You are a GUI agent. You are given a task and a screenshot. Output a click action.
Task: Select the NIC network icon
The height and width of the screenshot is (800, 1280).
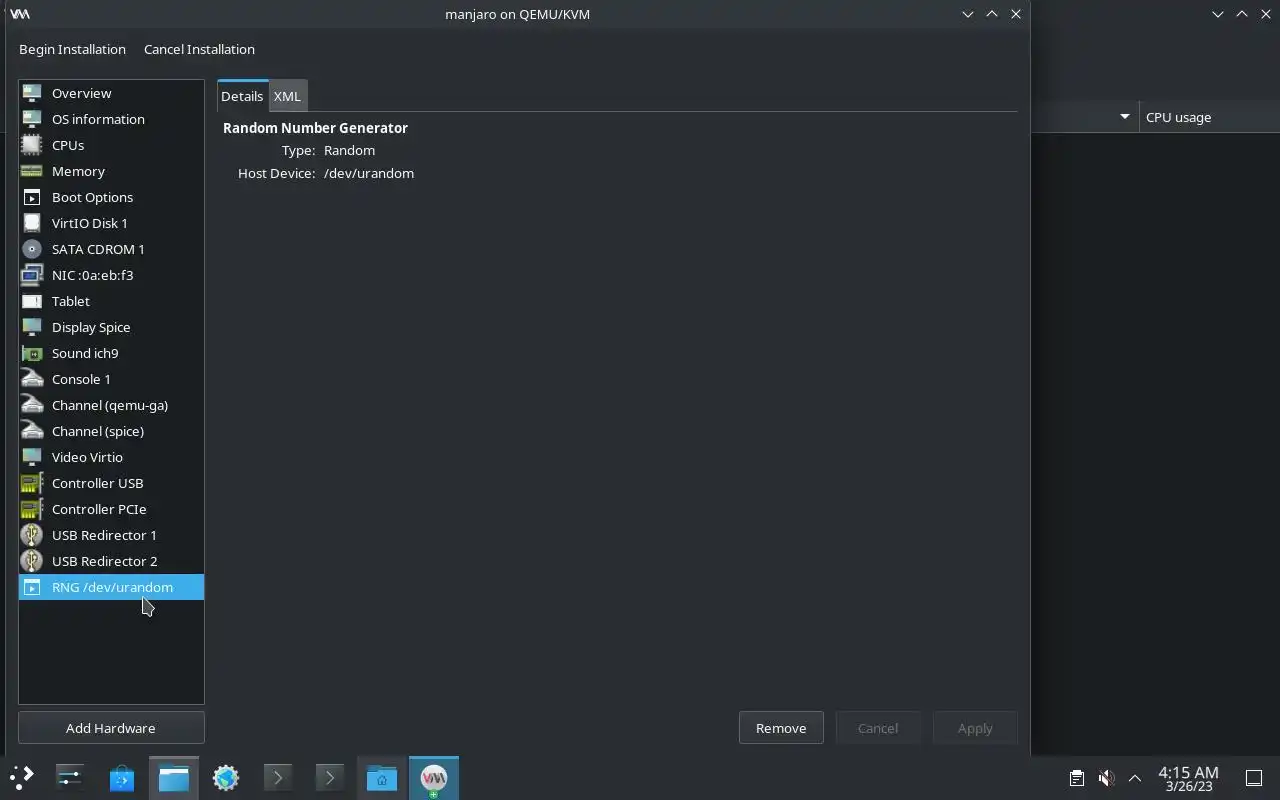coord(32,275)
